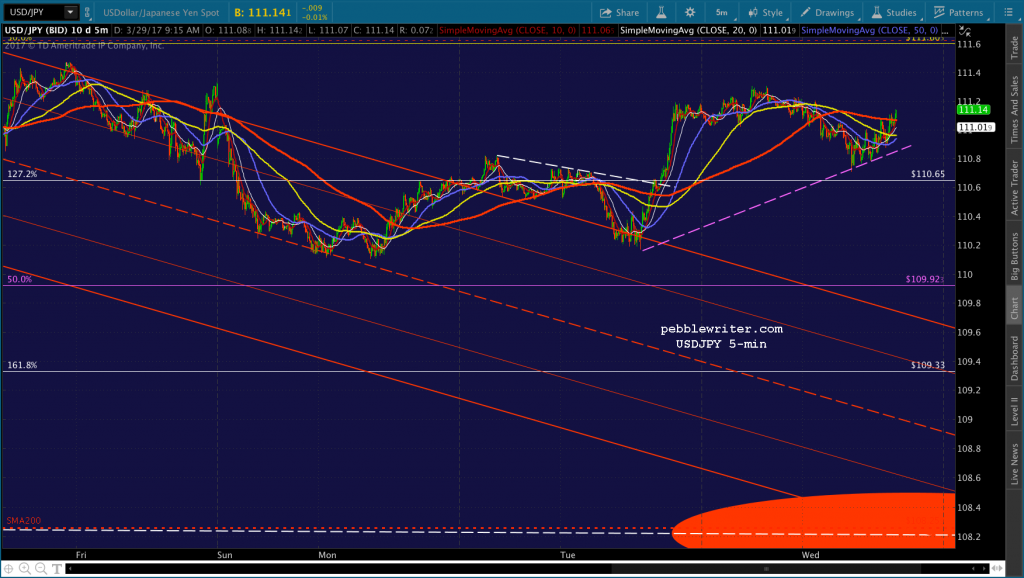Open the Studies menu
Image resolution: width=1024 pixels, height=578 pixels.
point(894,12)
